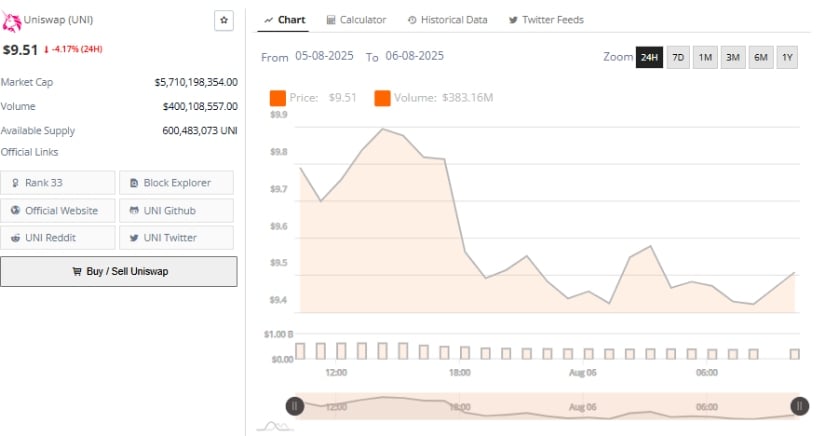The height and width of the screenshot is (436, 825).
Task: Click the Buy / Sell Uniswap button
Action: pos(119,271)
